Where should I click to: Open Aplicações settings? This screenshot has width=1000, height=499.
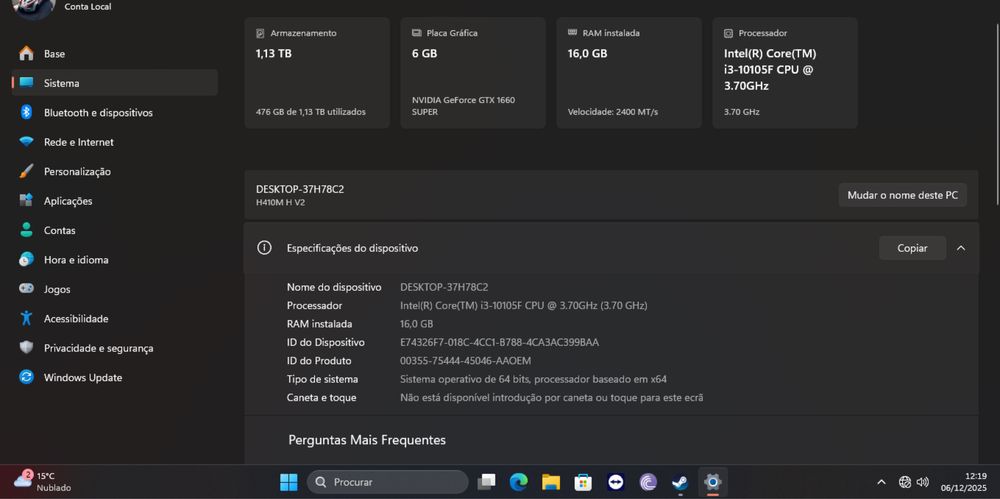[x=115, y=200]
